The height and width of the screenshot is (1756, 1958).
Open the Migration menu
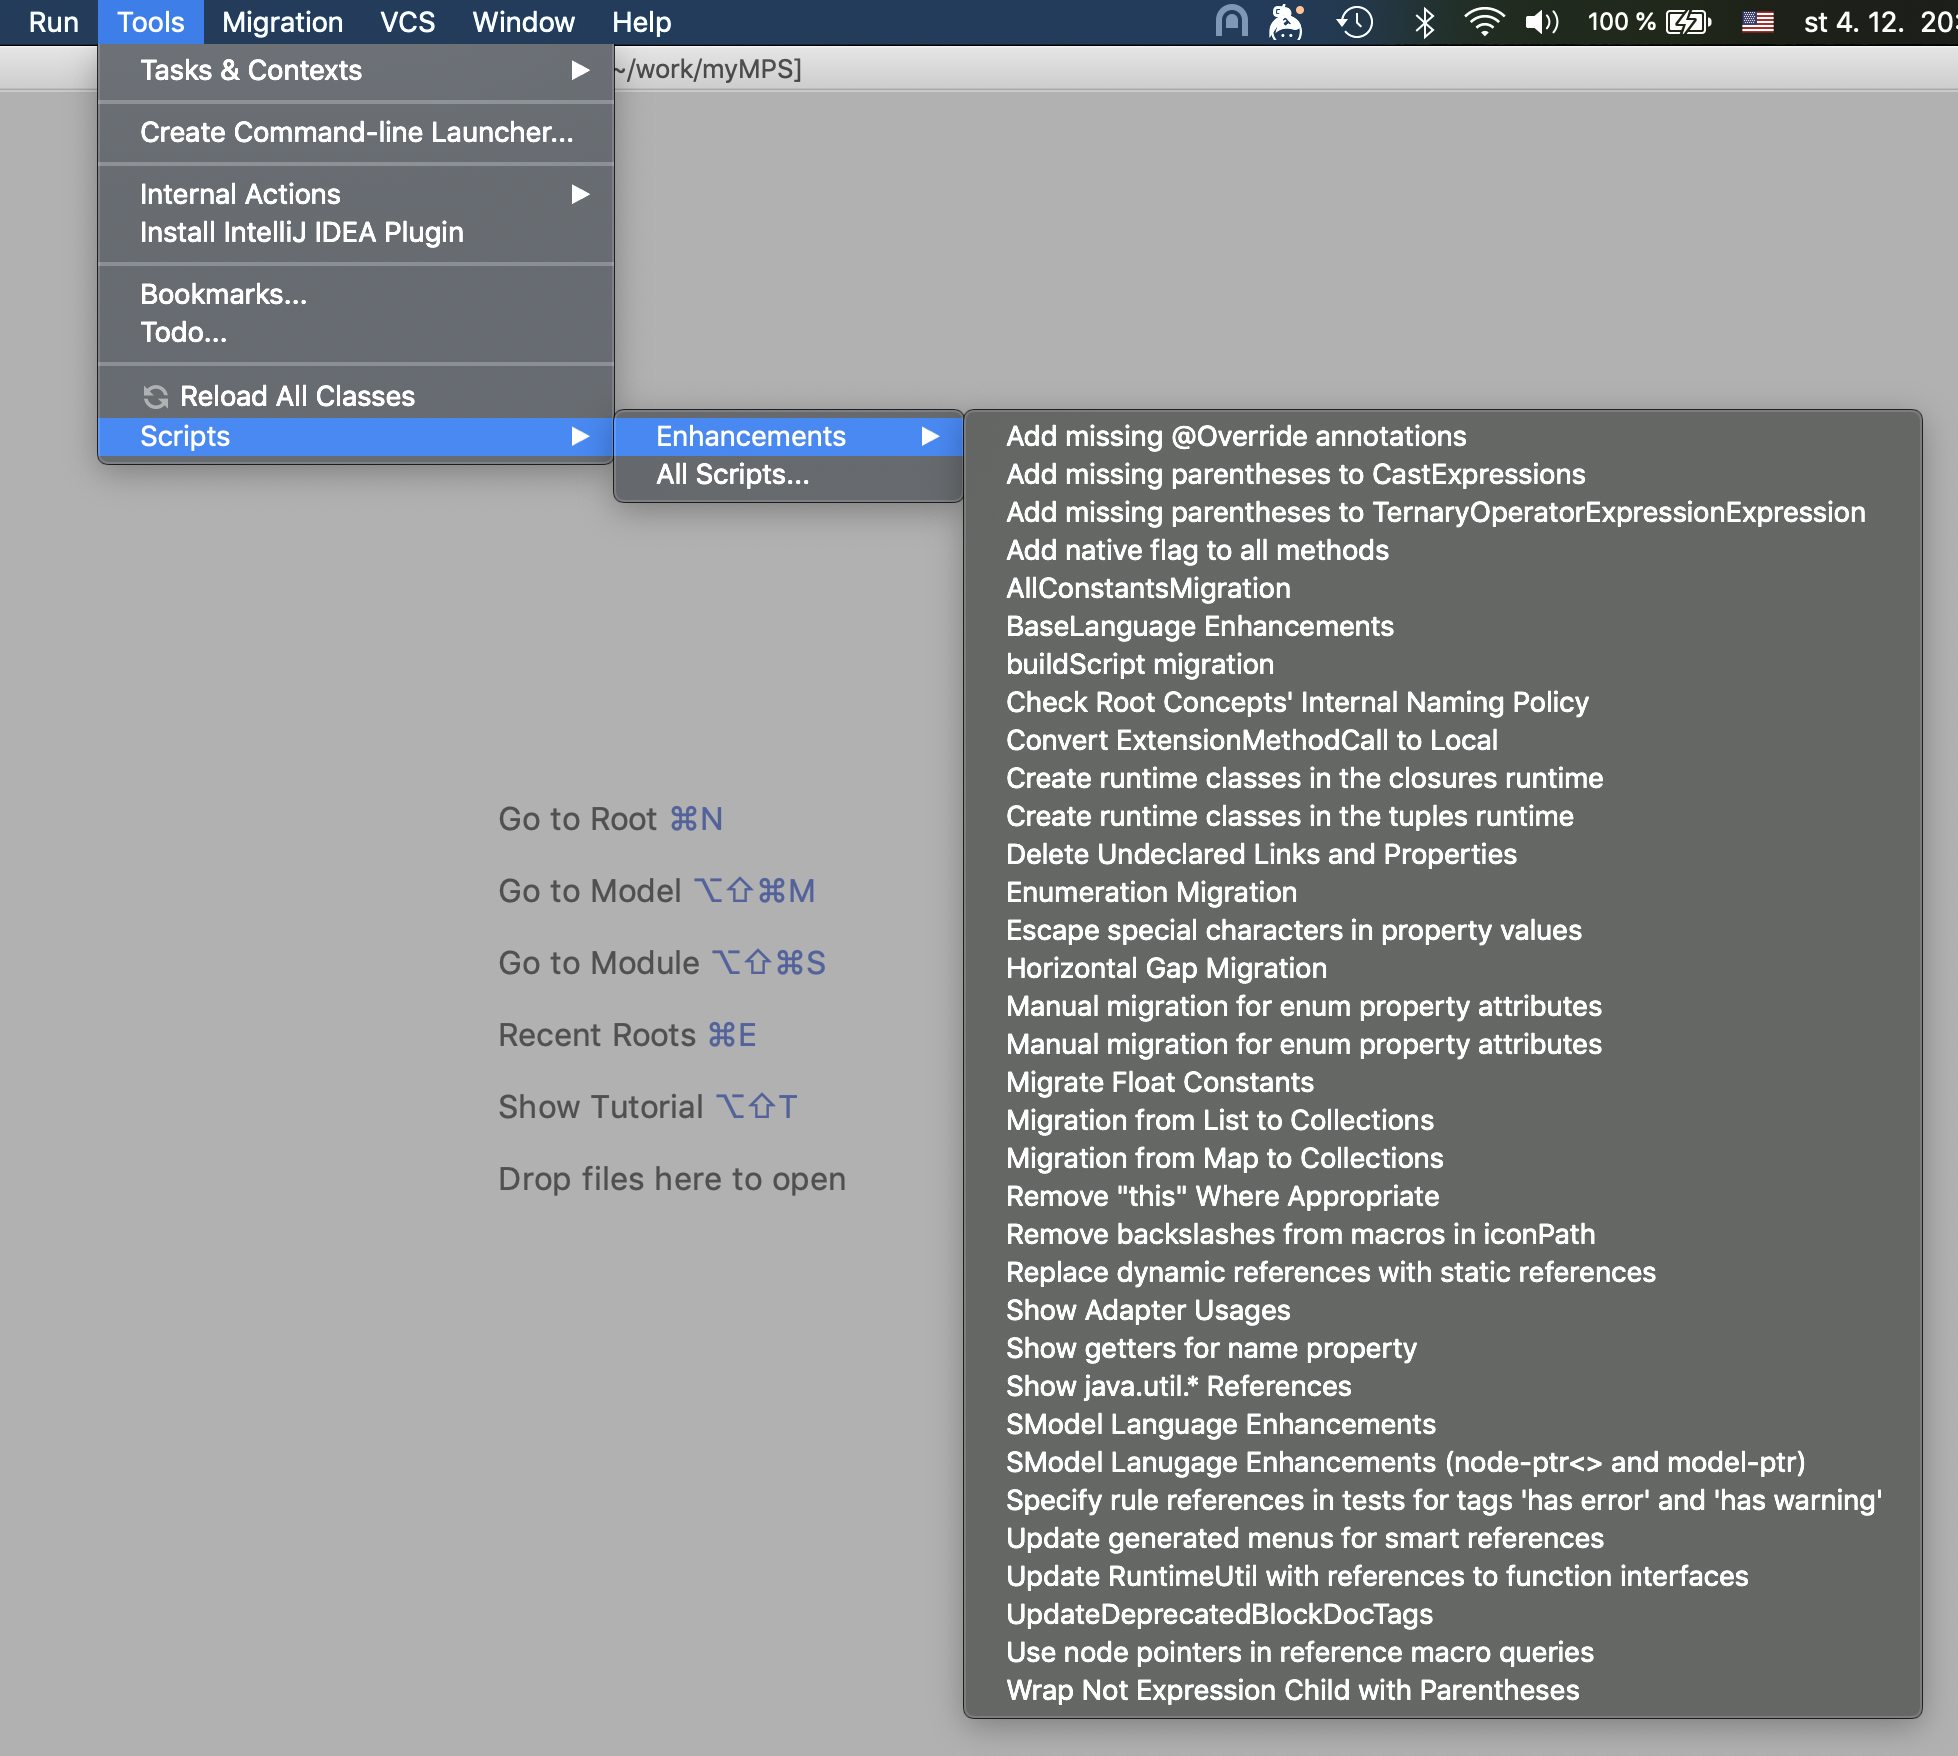281,21
